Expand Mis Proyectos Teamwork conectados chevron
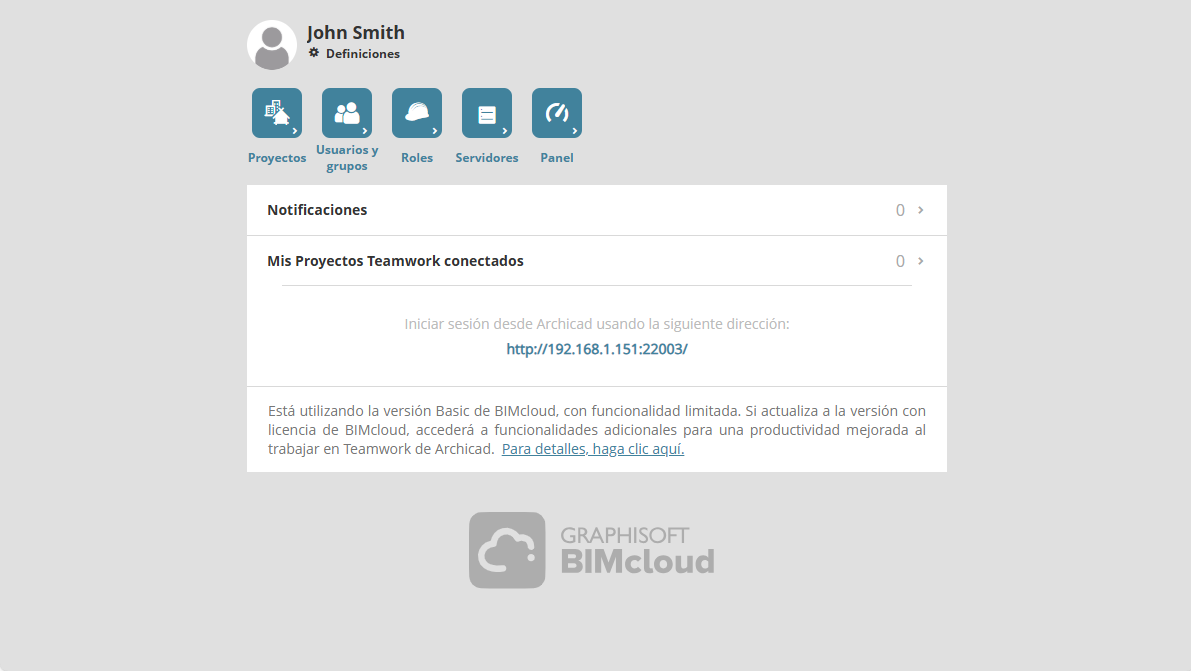 coord(921,261)
